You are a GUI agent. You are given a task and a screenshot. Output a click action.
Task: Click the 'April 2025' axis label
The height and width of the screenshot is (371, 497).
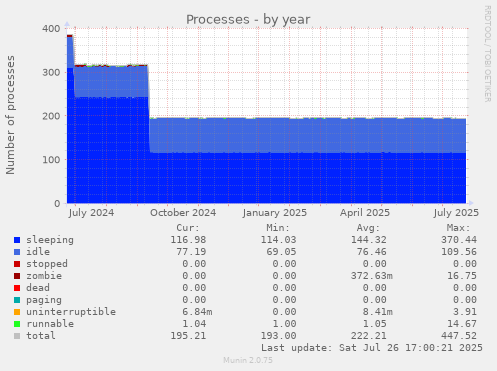365,213
